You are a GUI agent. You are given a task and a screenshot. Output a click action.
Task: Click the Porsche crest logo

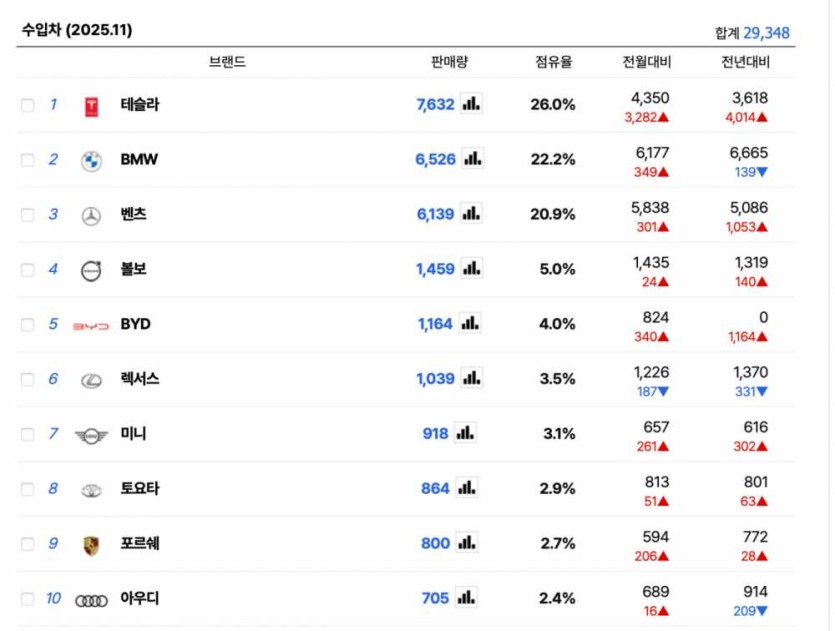click(x=91, y=545)
